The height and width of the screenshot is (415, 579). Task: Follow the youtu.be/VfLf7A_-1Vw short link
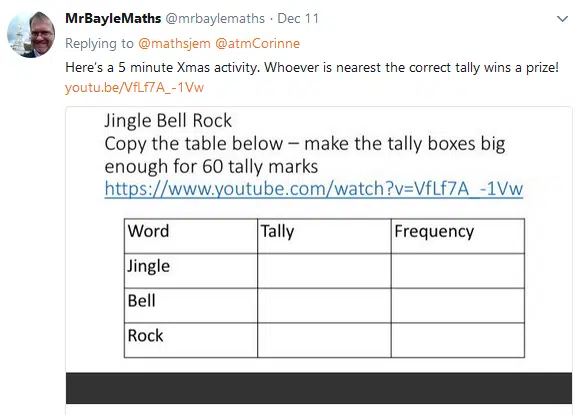(x=134, y=88)
